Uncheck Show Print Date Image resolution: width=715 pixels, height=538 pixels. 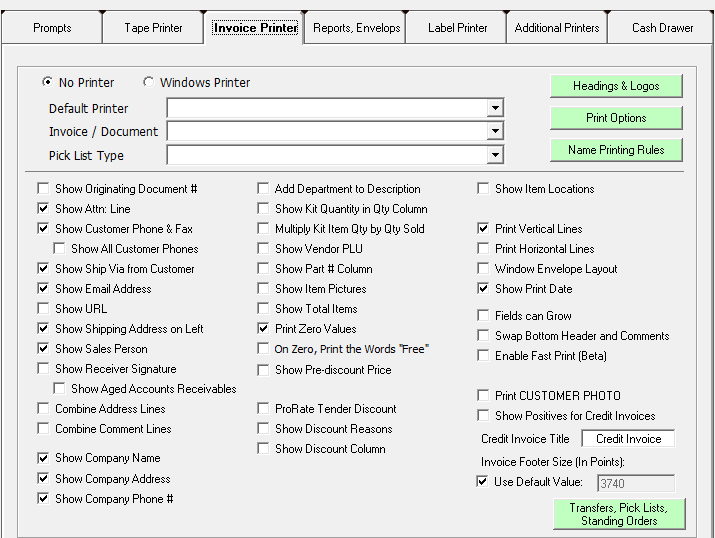pyautogui.click(x=483, y=289)
